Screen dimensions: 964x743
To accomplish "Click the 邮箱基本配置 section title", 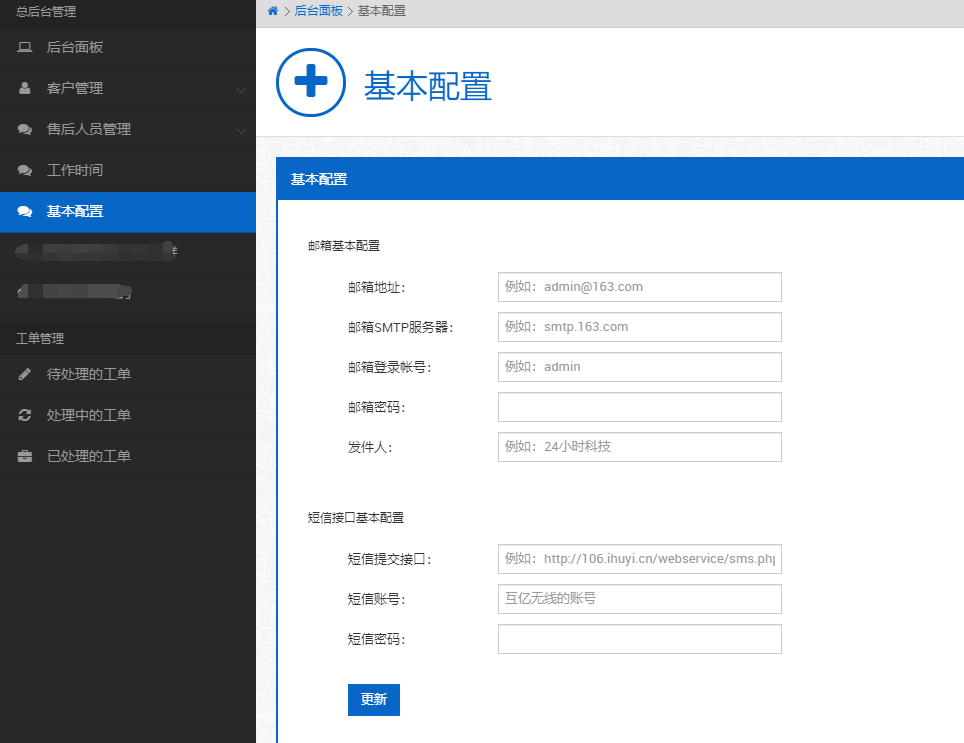I will (344, 246).
